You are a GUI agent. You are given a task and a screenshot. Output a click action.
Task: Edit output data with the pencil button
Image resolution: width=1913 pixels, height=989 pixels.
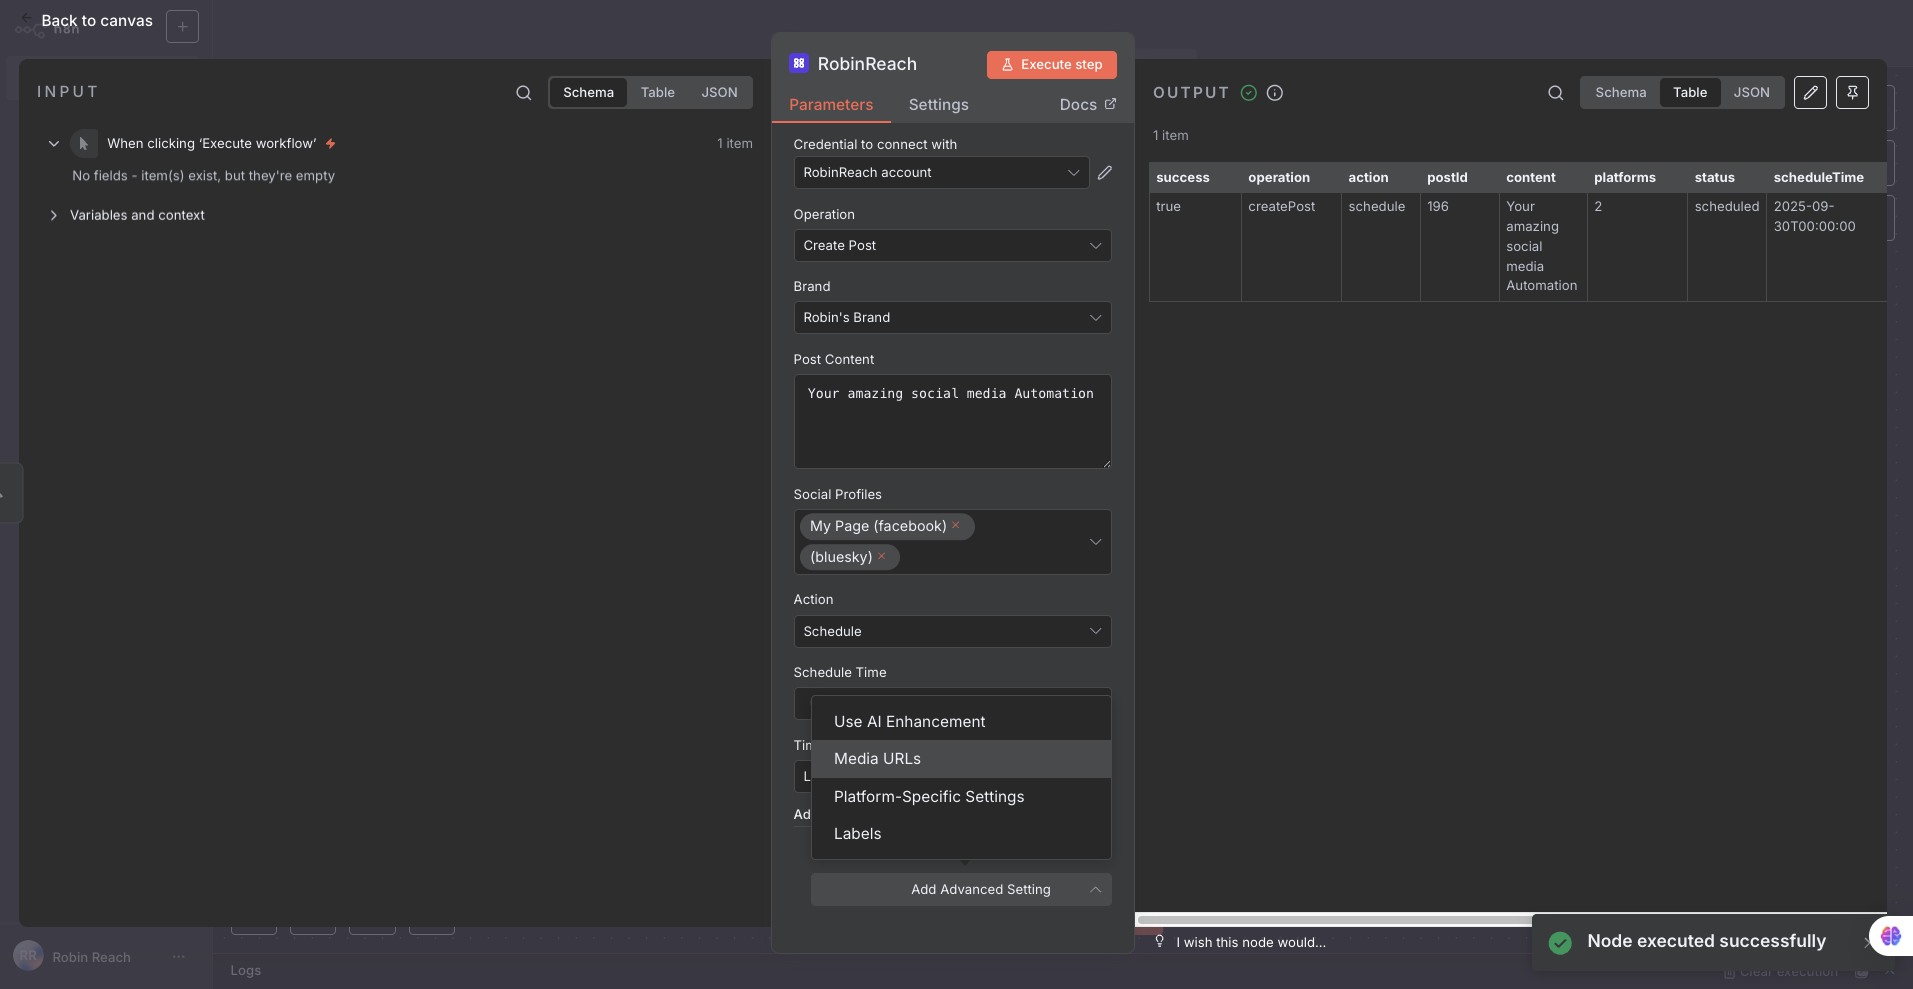tap(1810, 93)
